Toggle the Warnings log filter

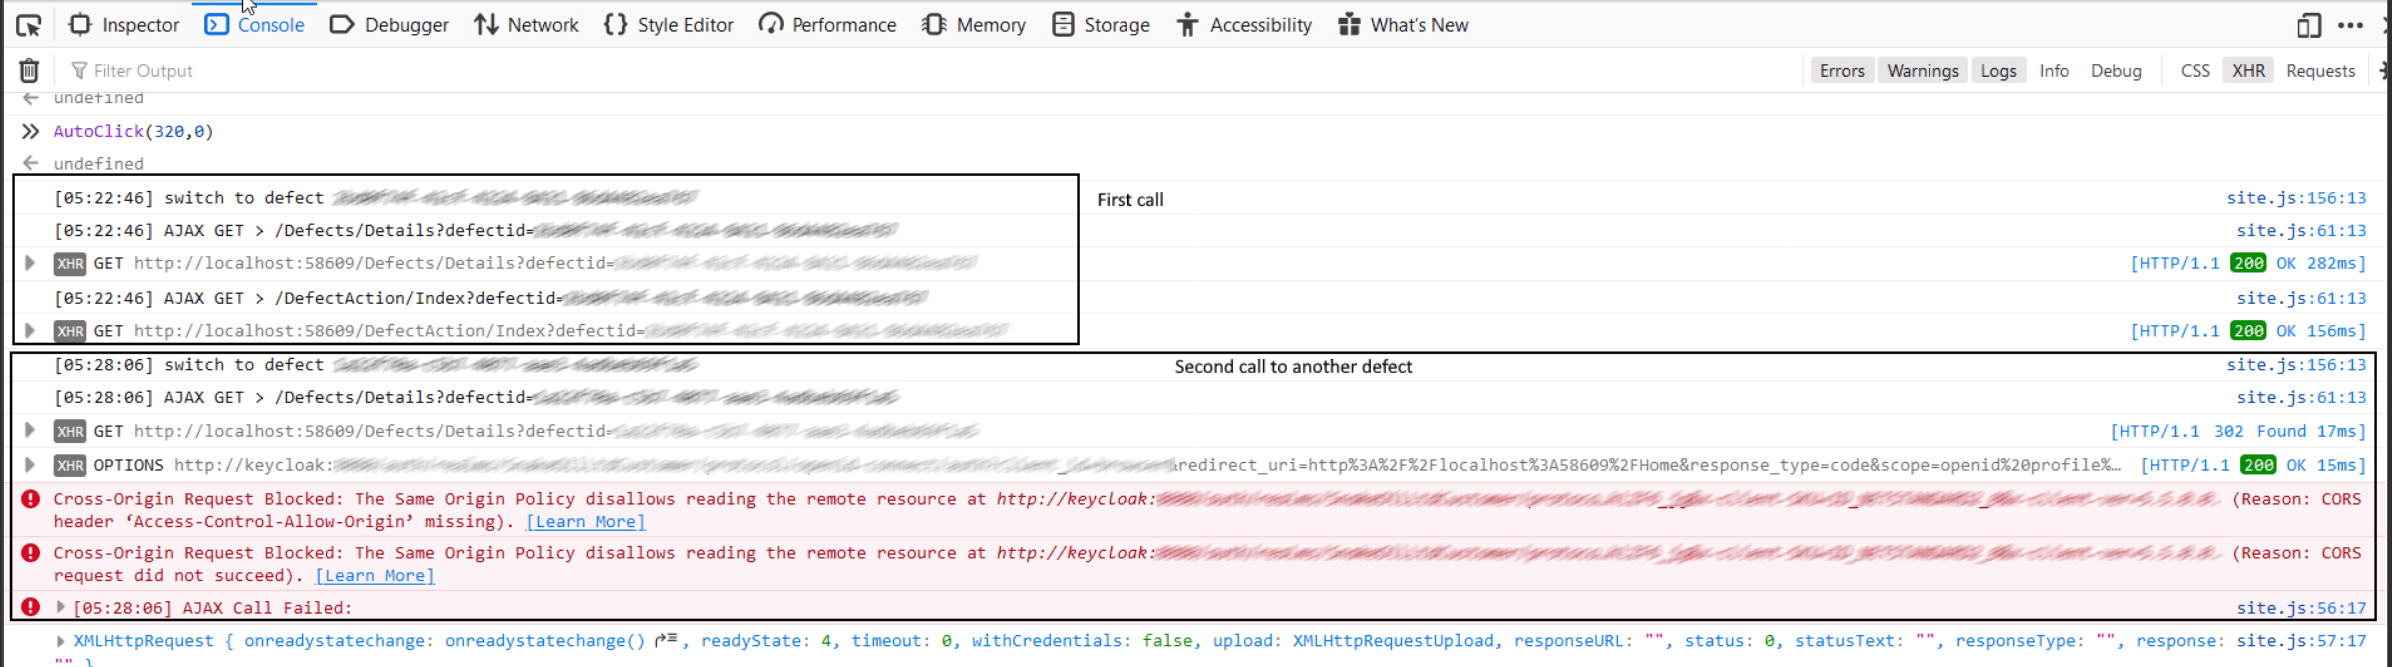point(1921,70)
